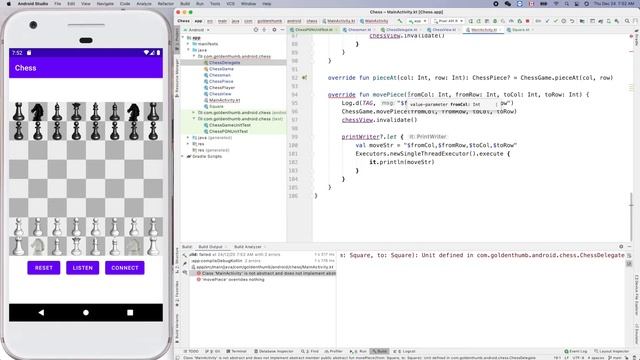Switch to the ChessView.kt editor tab

click(443, 30)
